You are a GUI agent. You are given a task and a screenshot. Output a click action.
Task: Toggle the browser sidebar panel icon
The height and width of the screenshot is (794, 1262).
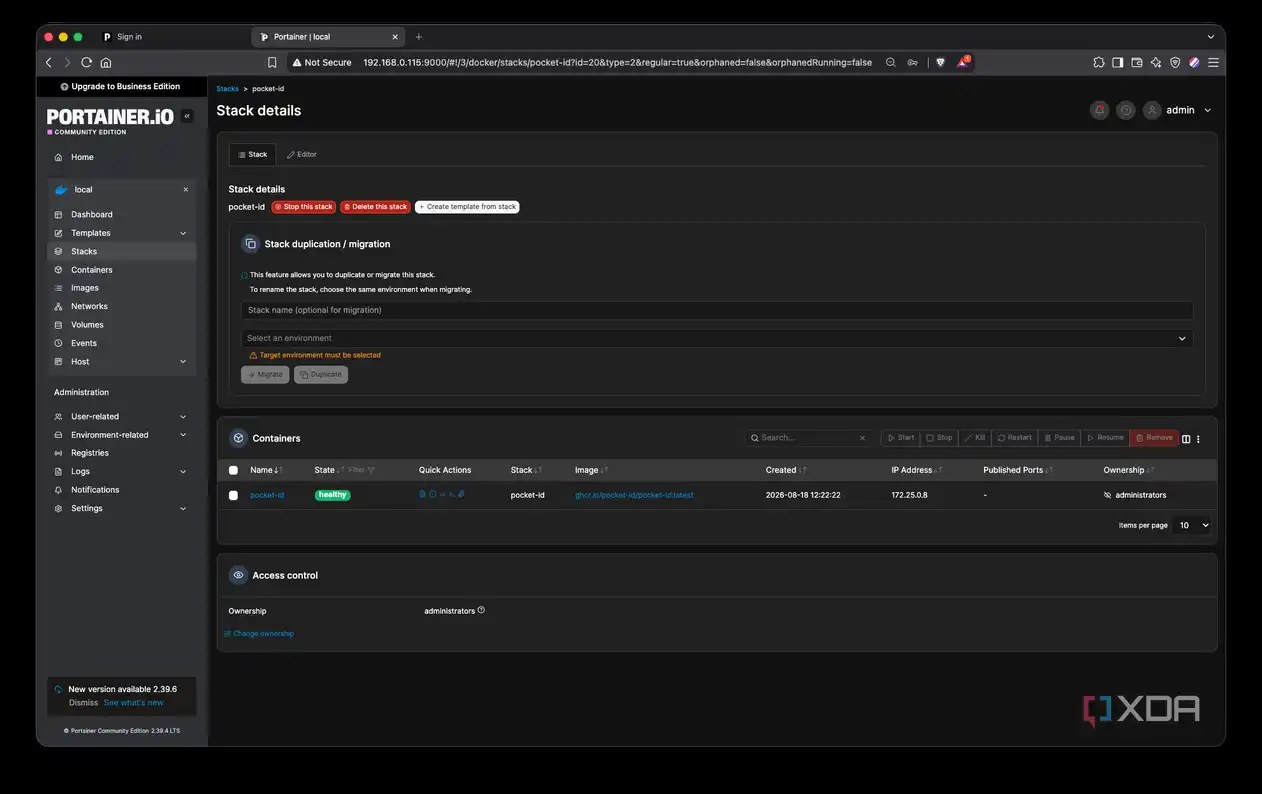point(1117,62)
